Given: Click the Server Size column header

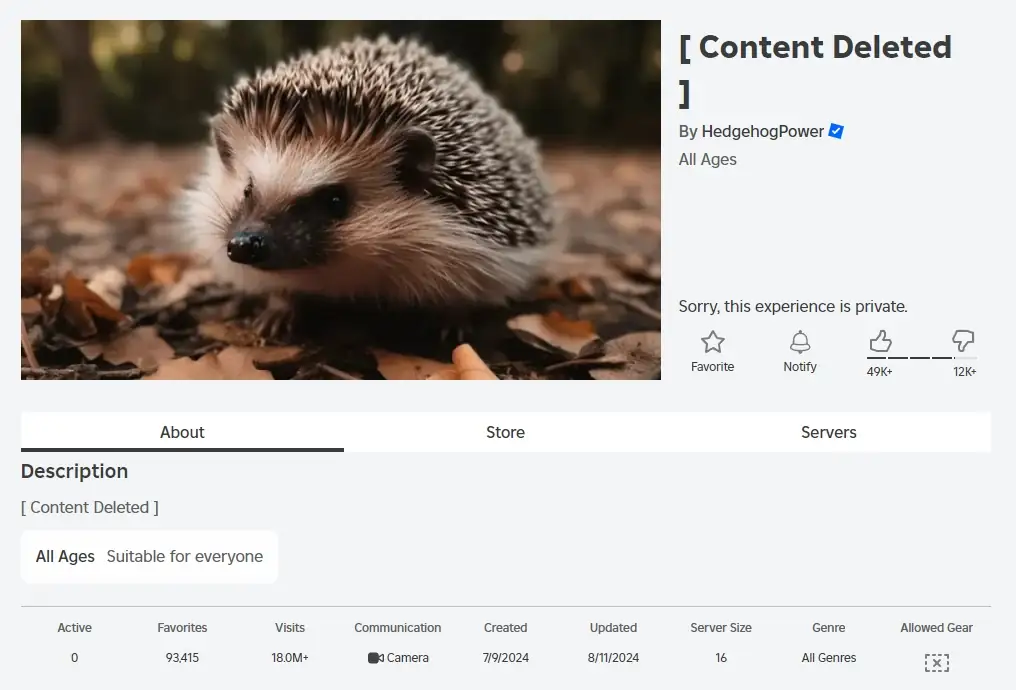Looking at the screenshot, I should [721, 628].
